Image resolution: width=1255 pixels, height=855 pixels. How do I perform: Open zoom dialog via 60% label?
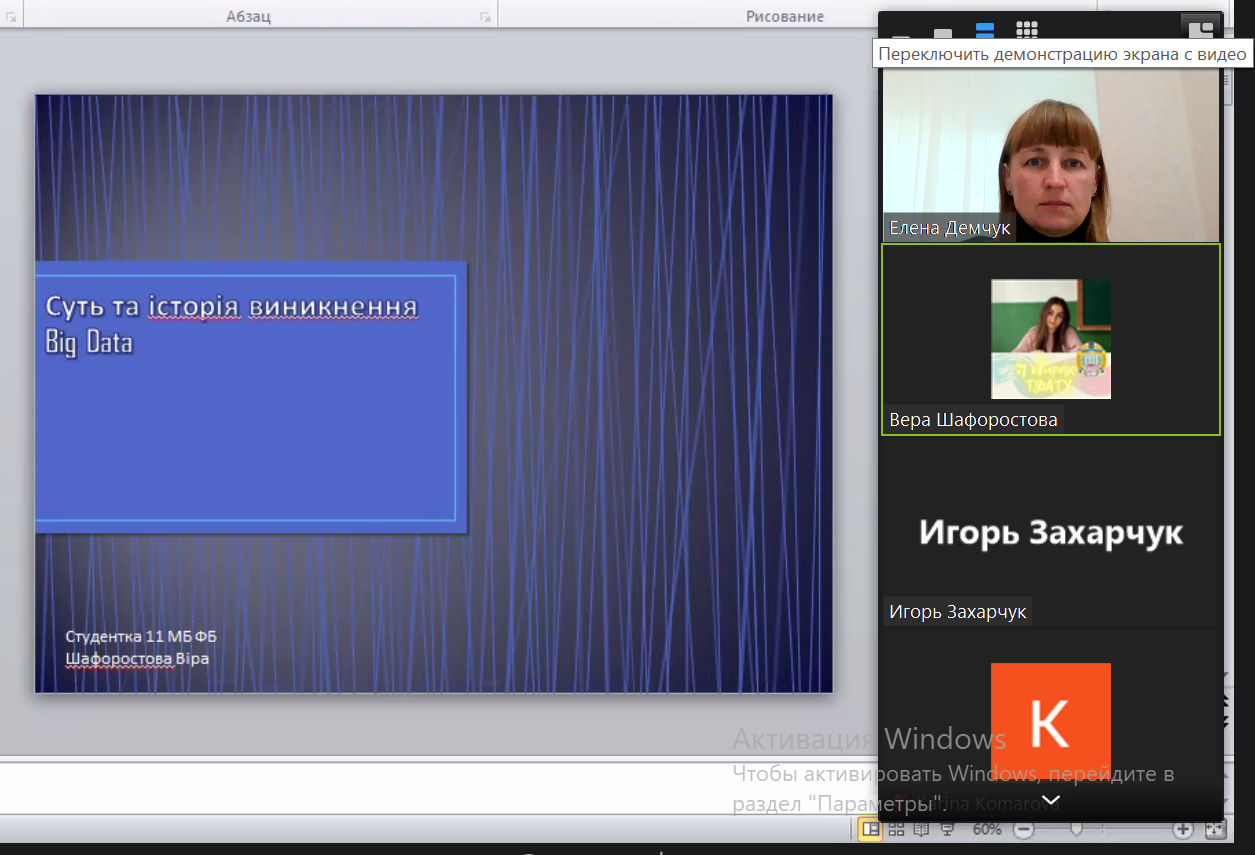pyautogui.click(x=987, y=829)
